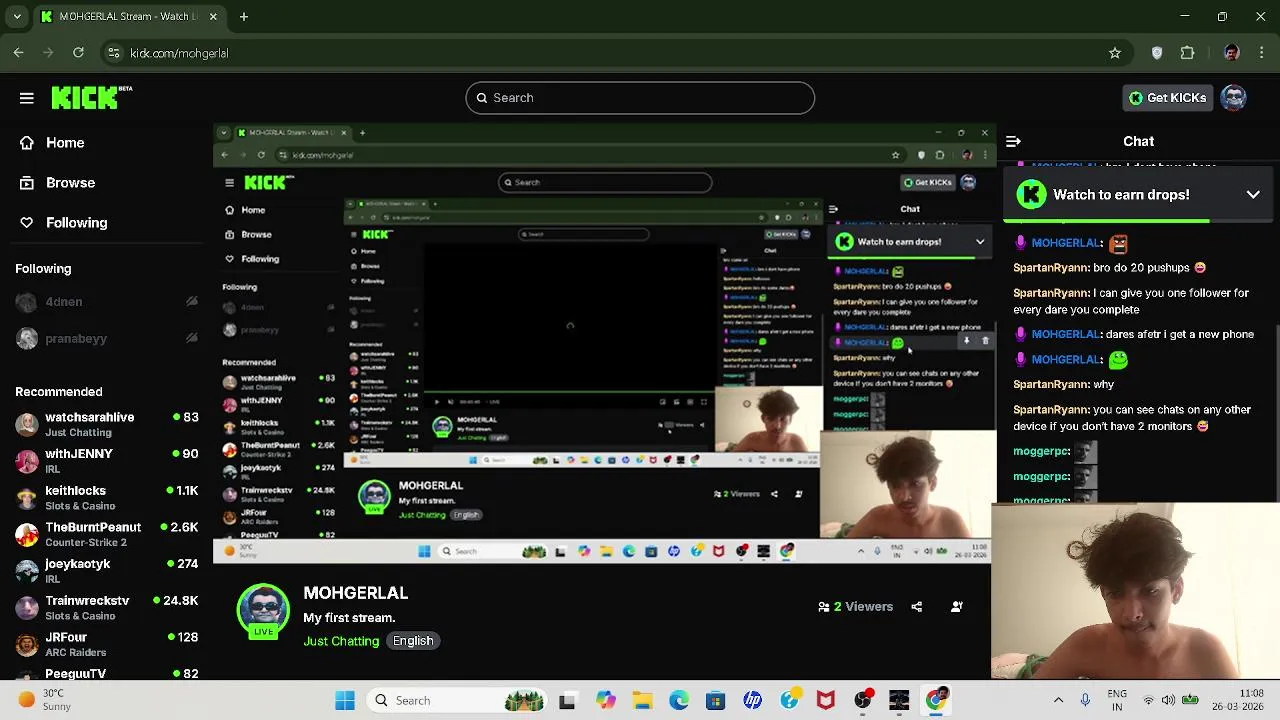Click SpartanRyann's username above the 'why' message
The image size is (1280, 720).
(1051, 385)
